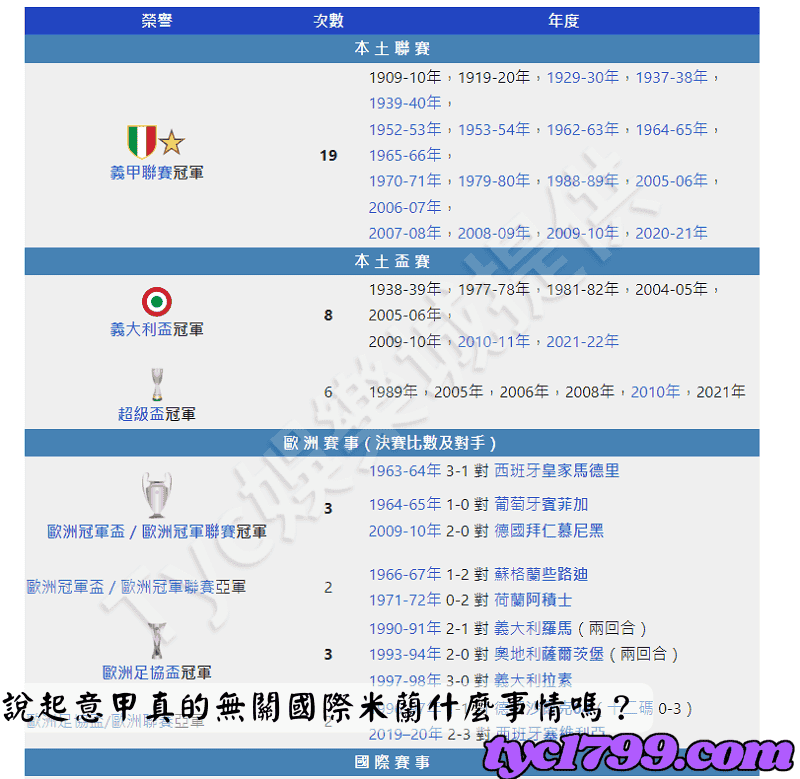Click the 2007-08年 season link
800x779 pixels.
405,233
